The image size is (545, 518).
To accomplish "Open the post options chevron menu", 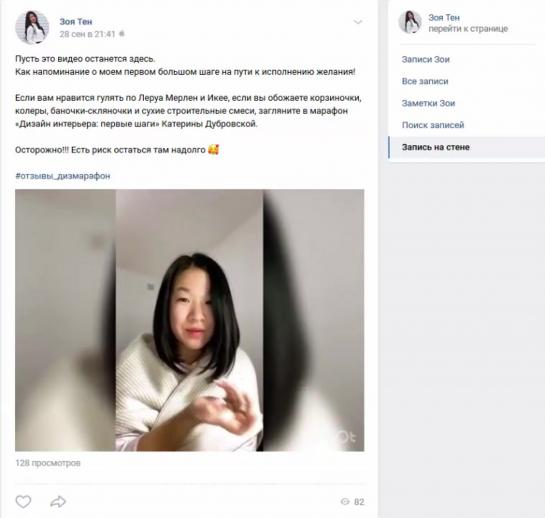I will (x=358, y=22).
